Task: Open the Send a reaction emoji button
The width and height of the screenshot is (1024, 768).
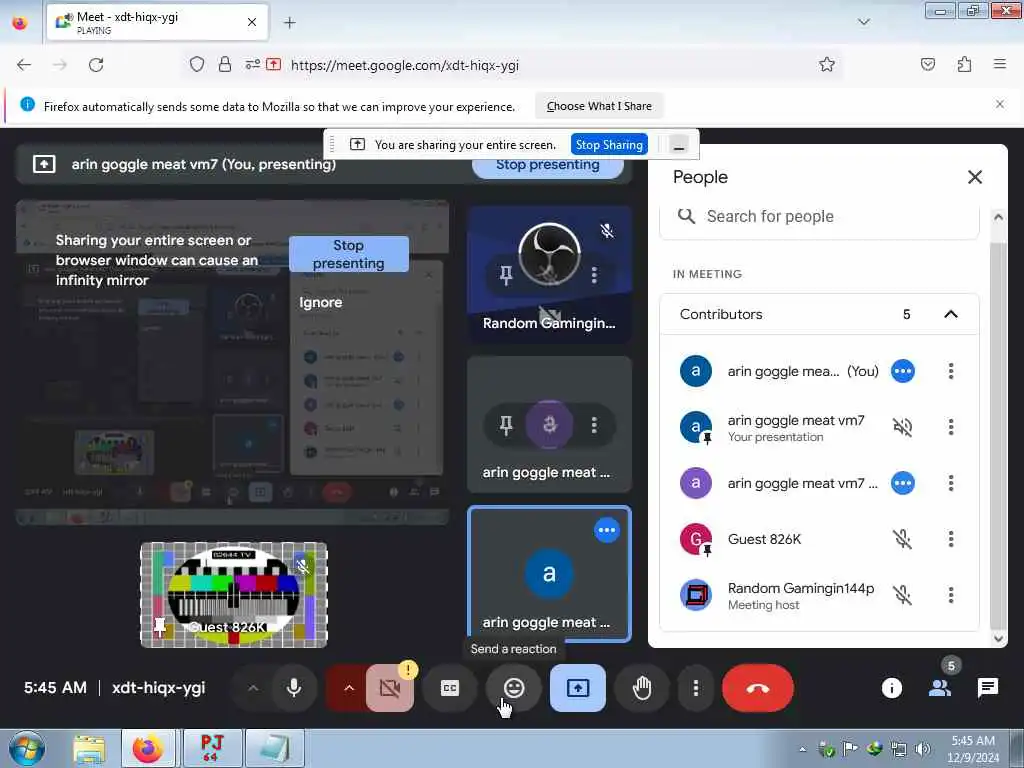Action: (514, 688)
